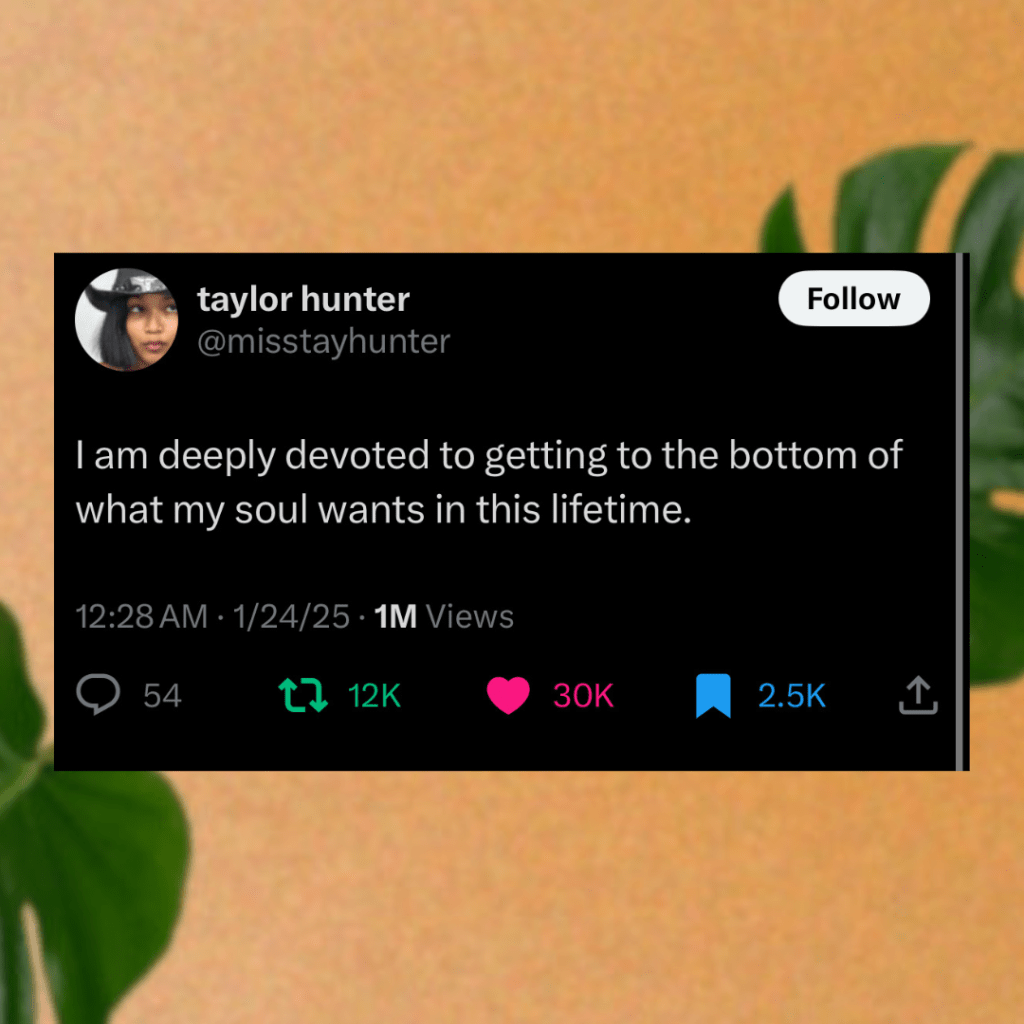Select the 1/24/25 post date
1024x1024 pixels.
click(x=290, y=616)
